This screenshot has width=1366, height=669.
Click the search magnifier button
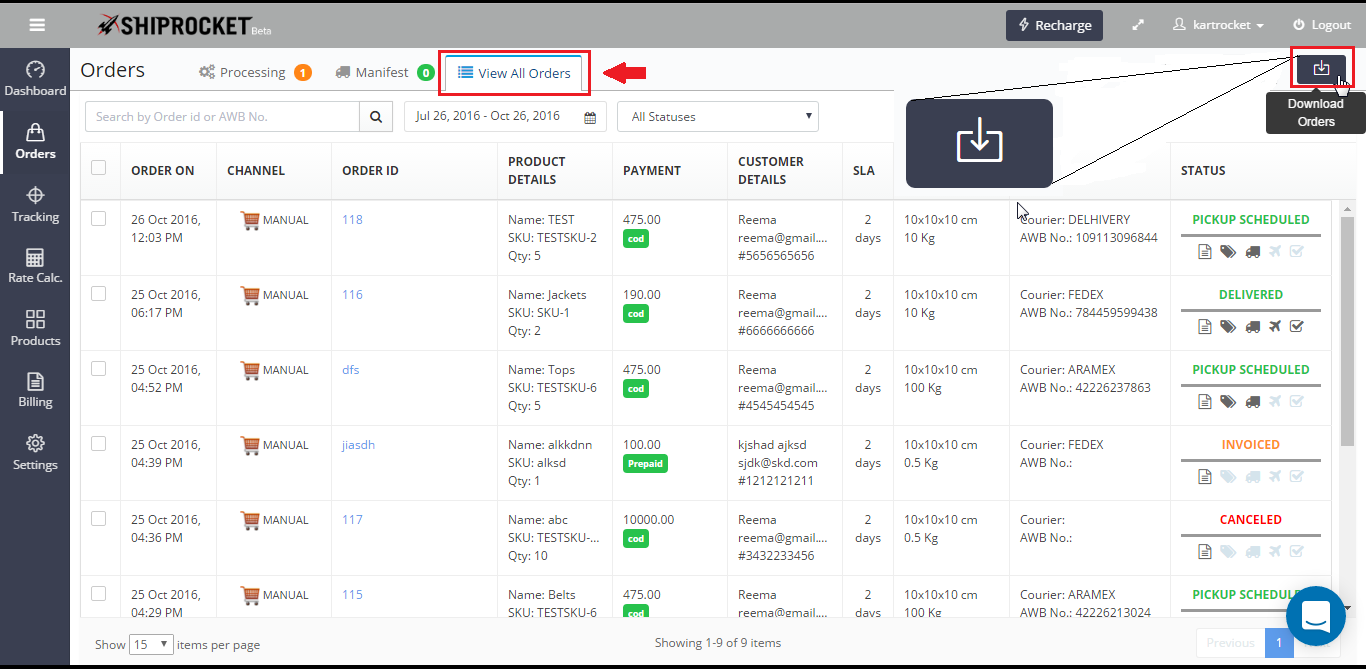[375, 117]
